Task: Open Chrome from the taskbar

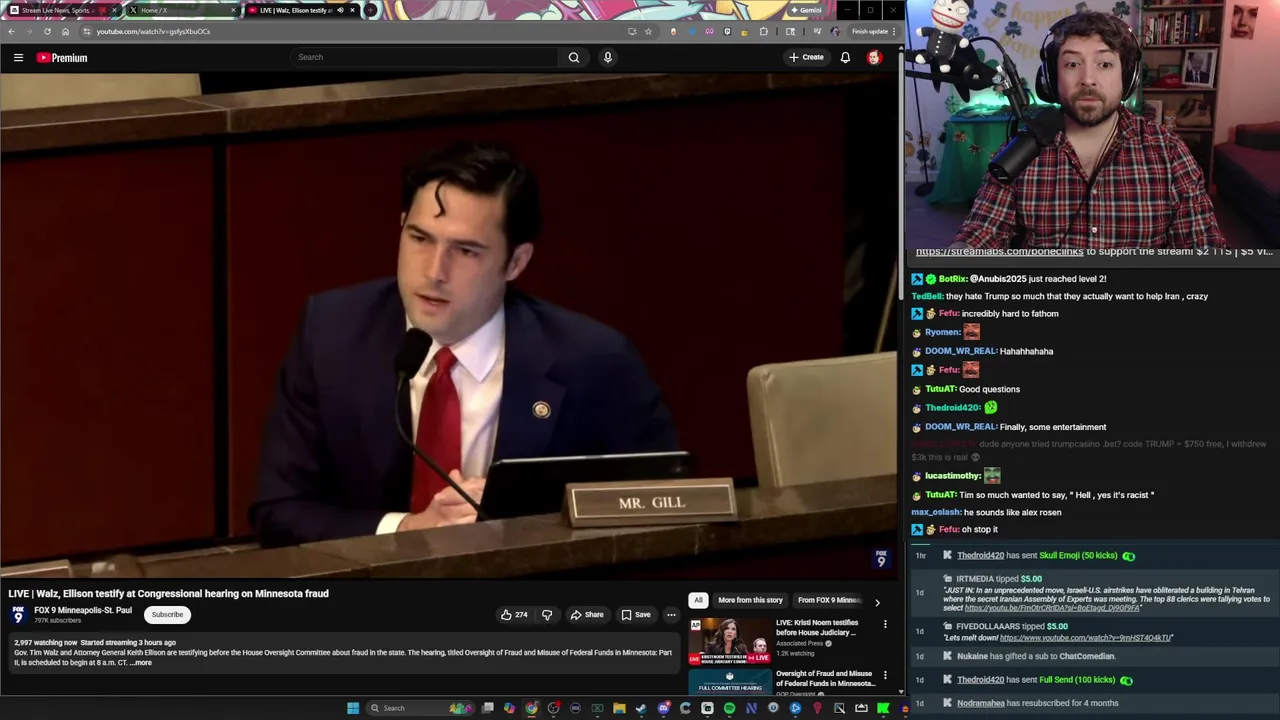Action: [x=531, y=708]
